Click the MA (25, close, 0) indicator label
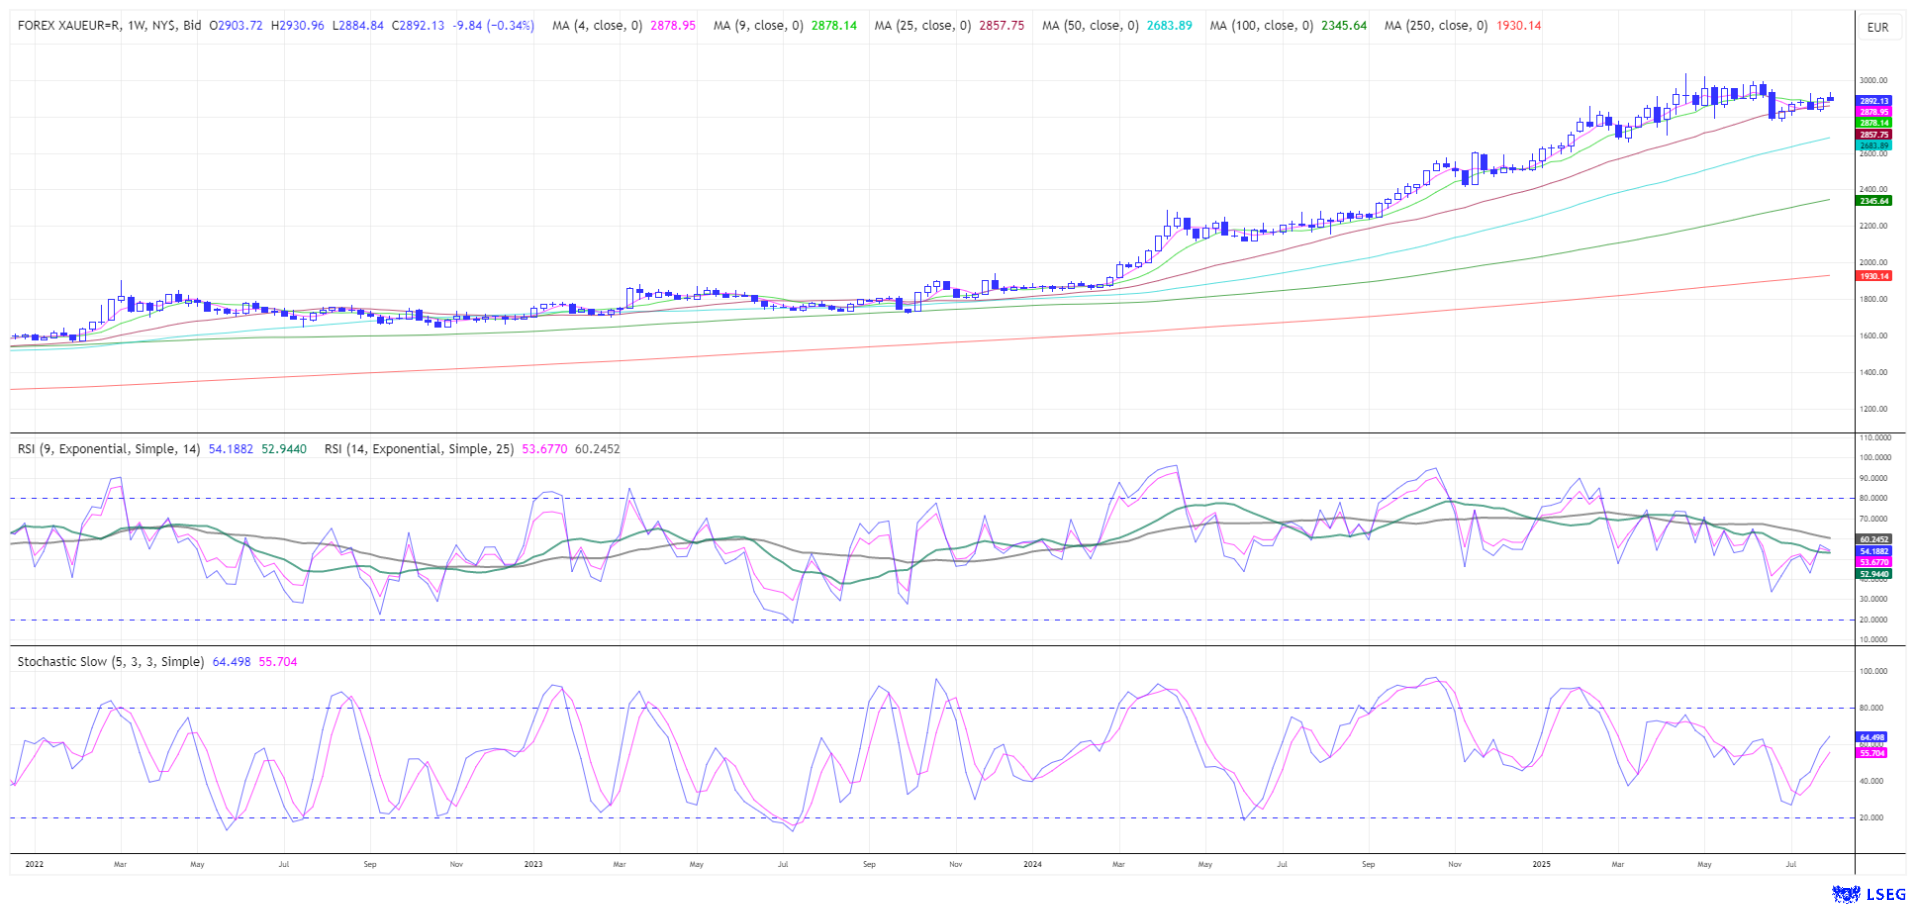Viewport: 1916px width, 905px height. (922, 25)
